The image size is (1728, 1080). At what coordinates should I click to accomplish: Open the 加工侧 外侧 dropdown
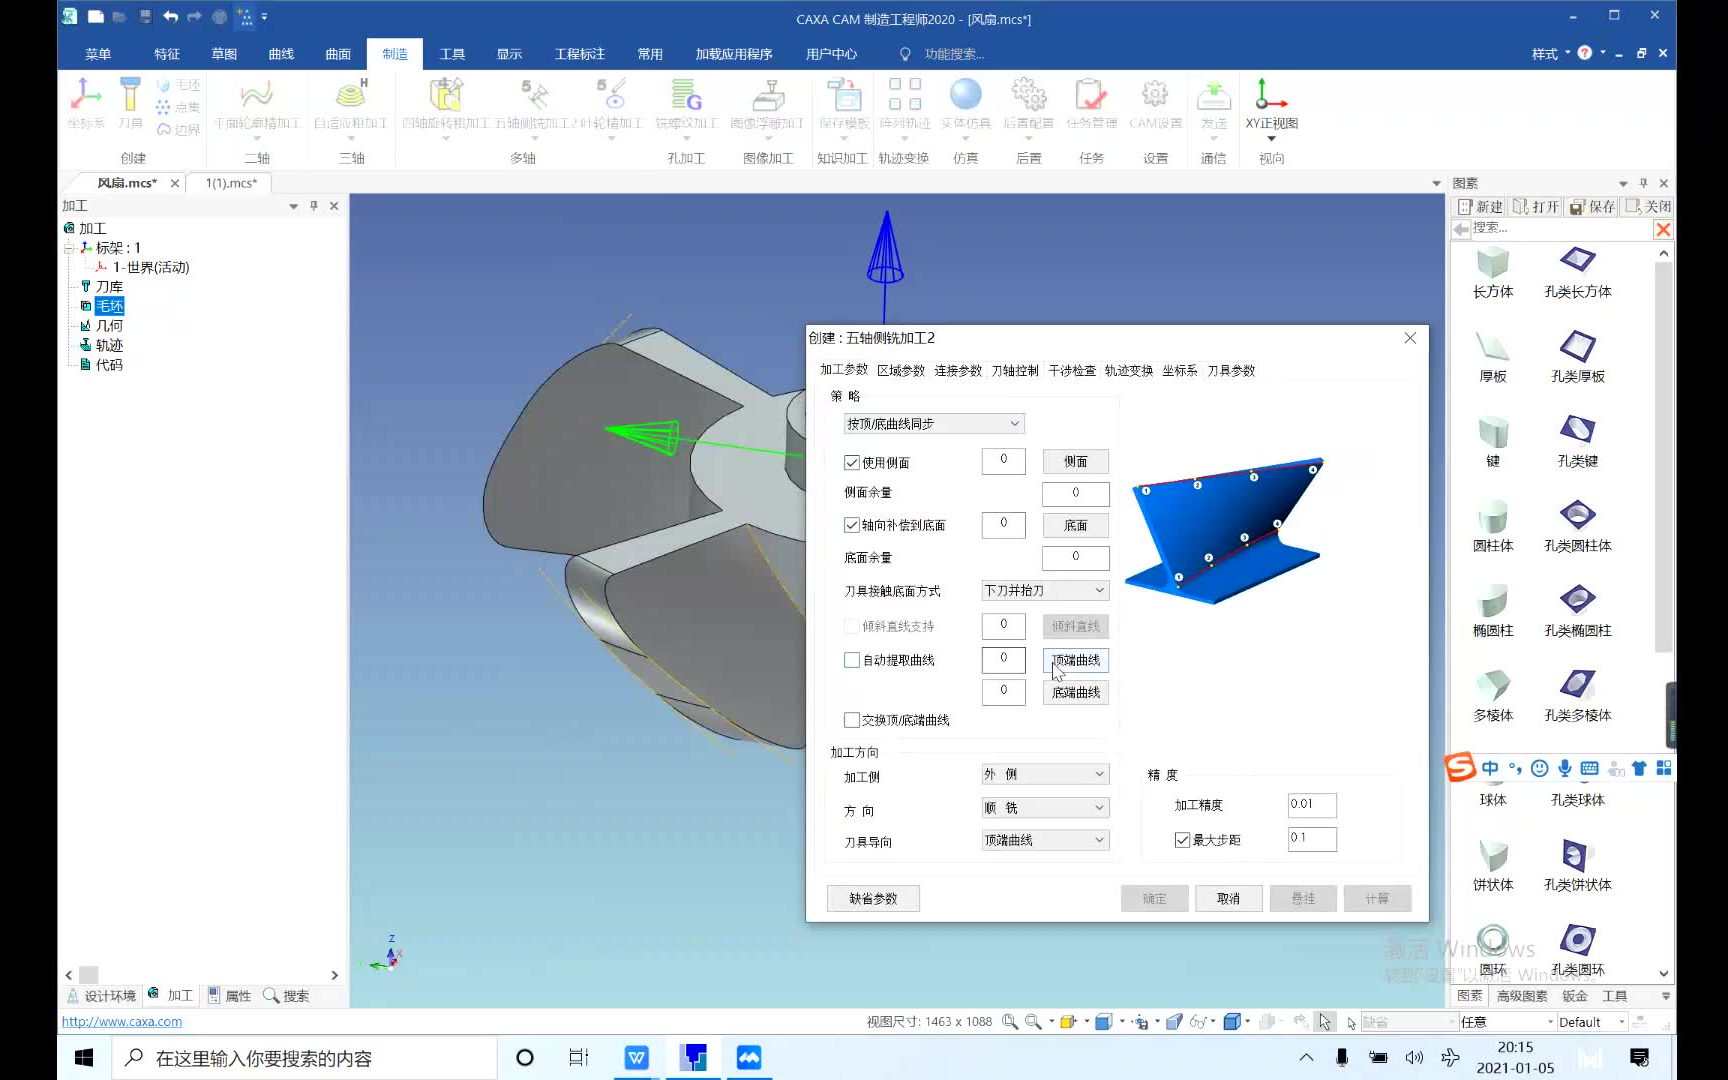pos(1045,774)
